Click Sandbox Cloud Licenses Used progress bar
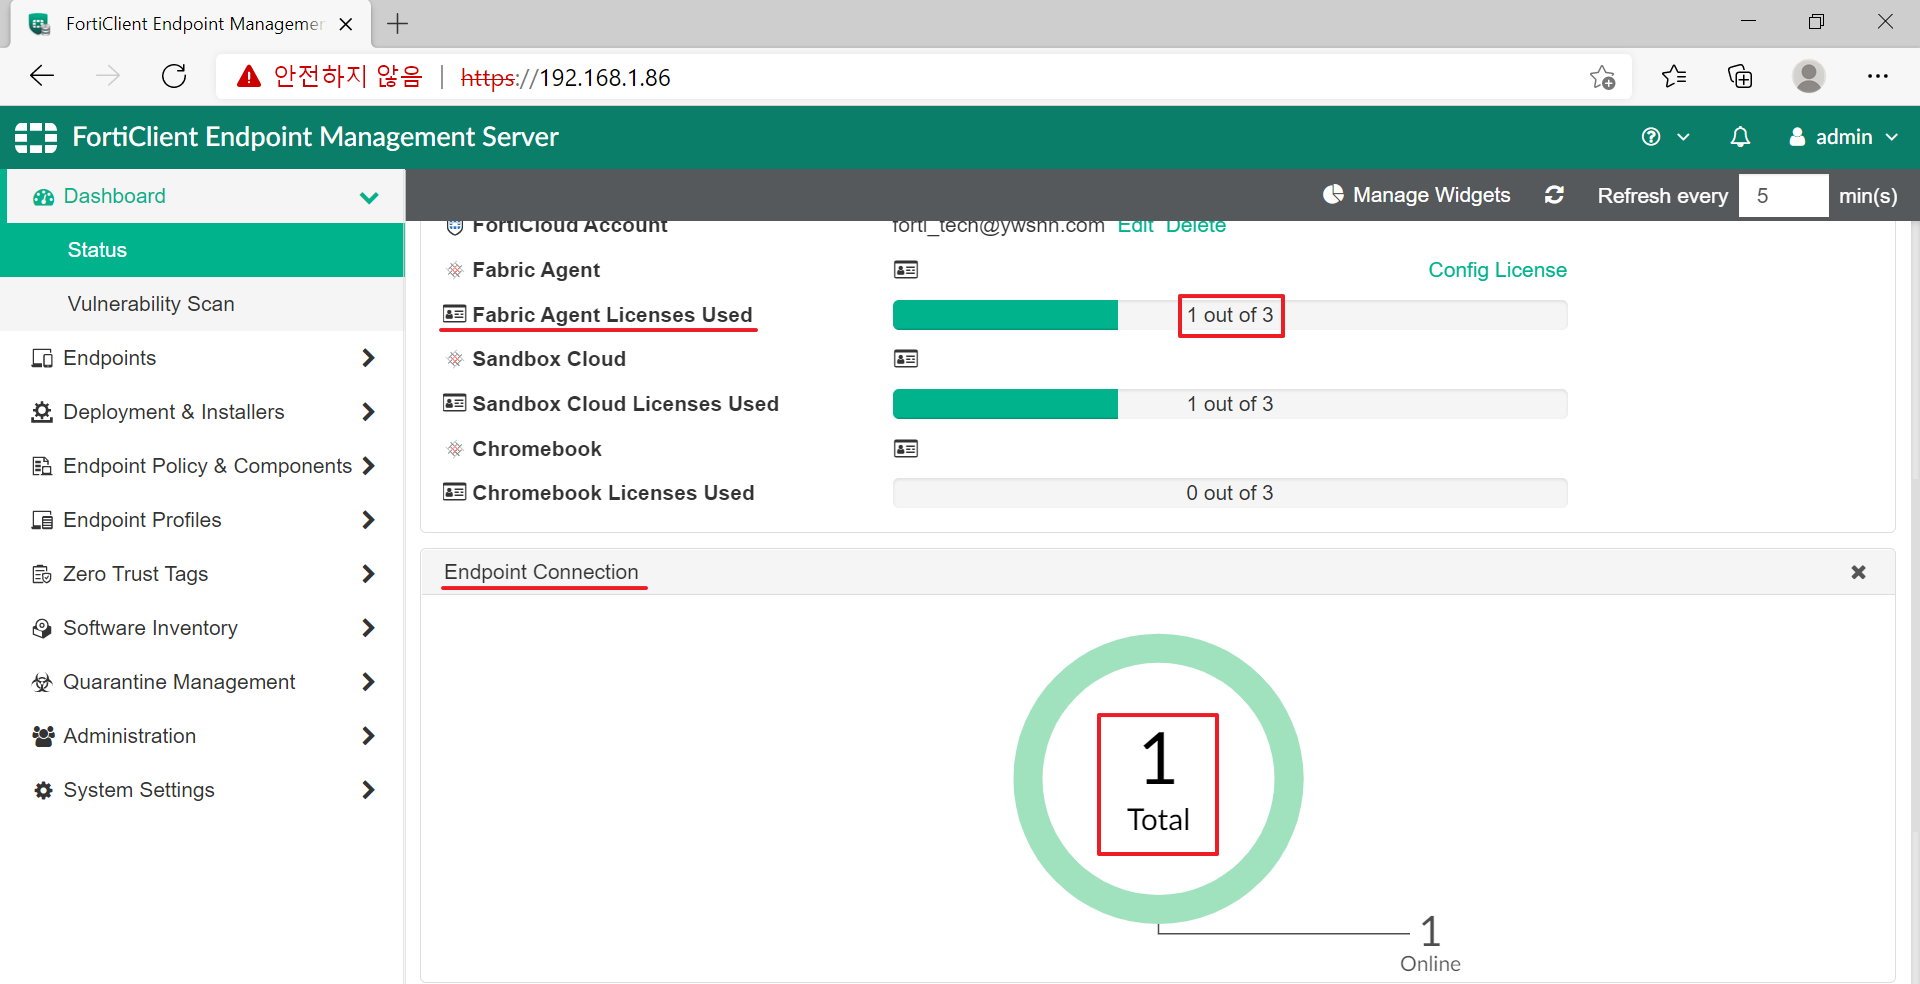Viewport: 1920px width, 984px height. pyautogui.click(x=1230, y=404)
